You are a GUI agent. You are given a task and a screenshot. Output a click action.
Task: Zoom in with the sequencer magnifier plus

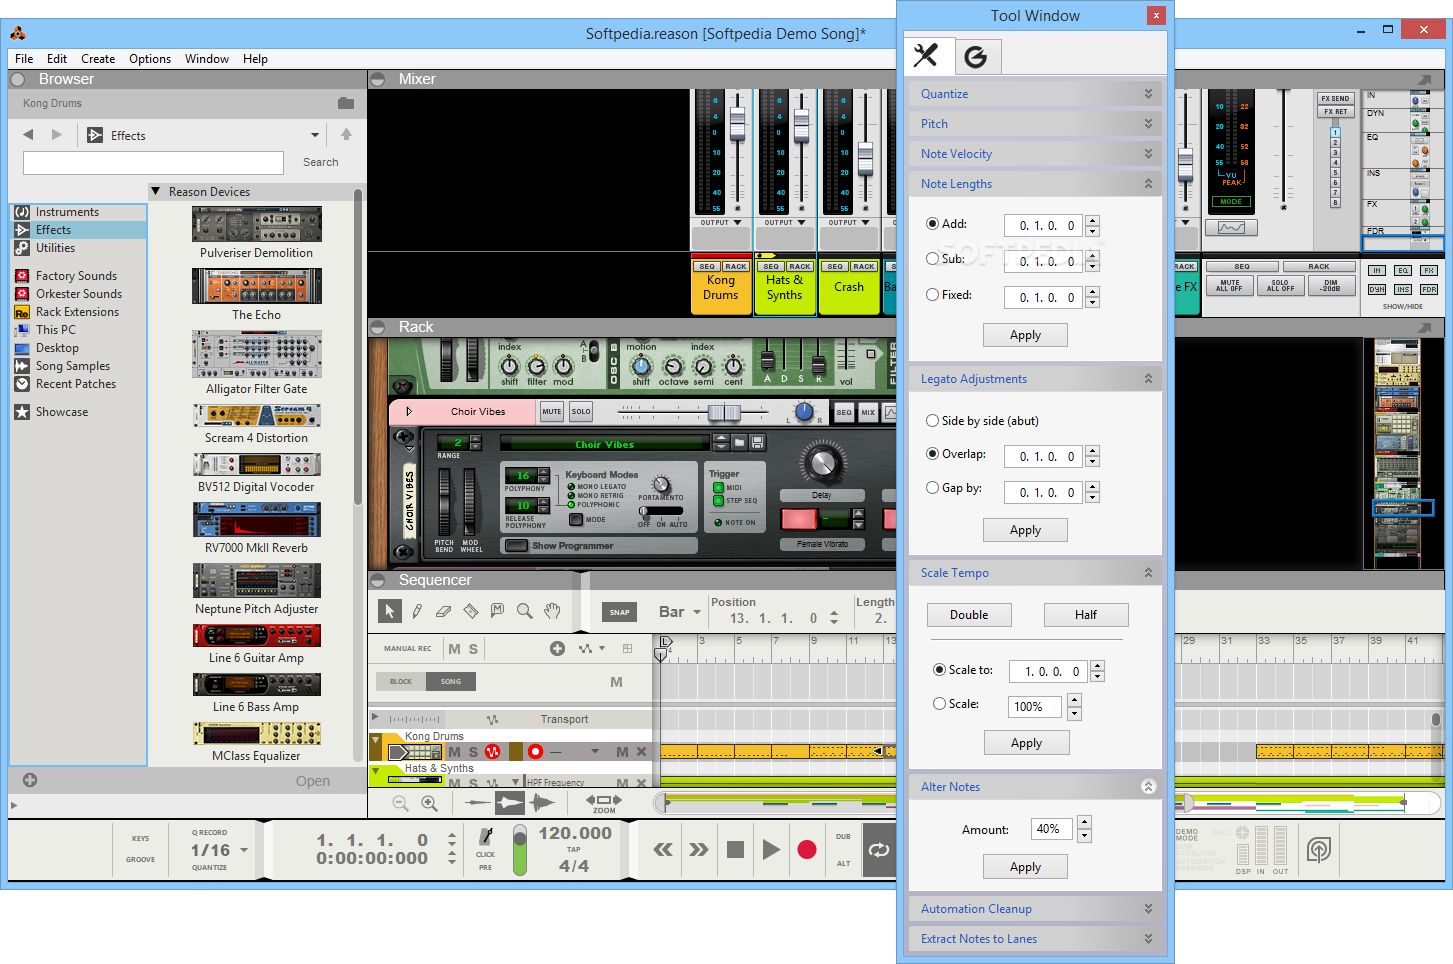pyautogui.click(x=429, y=803)
